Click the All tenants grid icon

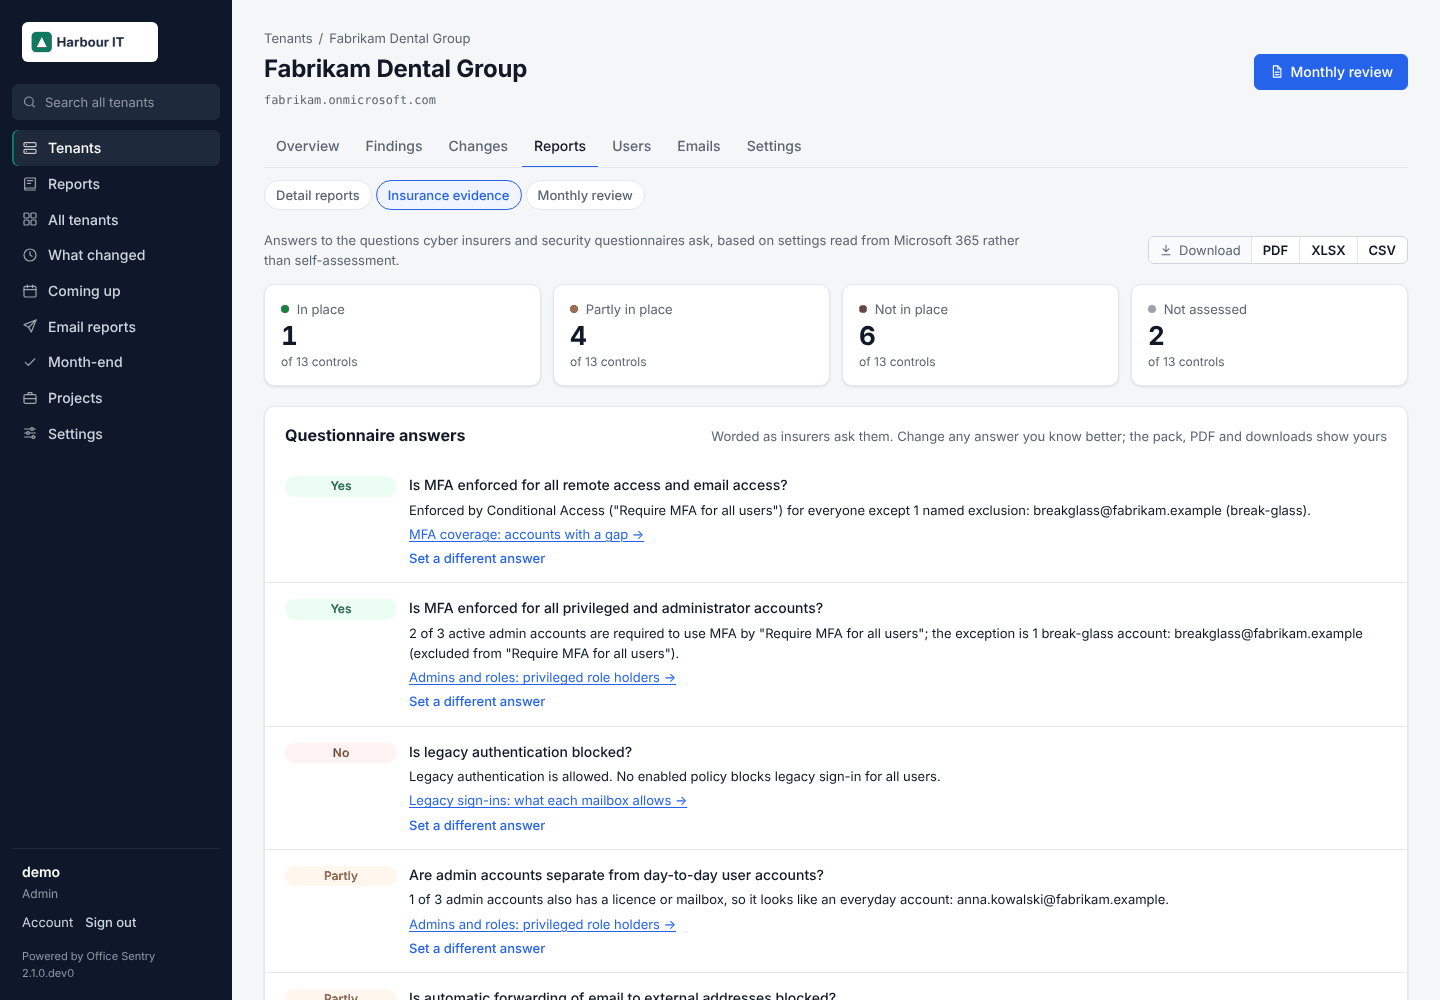[30, 220]
